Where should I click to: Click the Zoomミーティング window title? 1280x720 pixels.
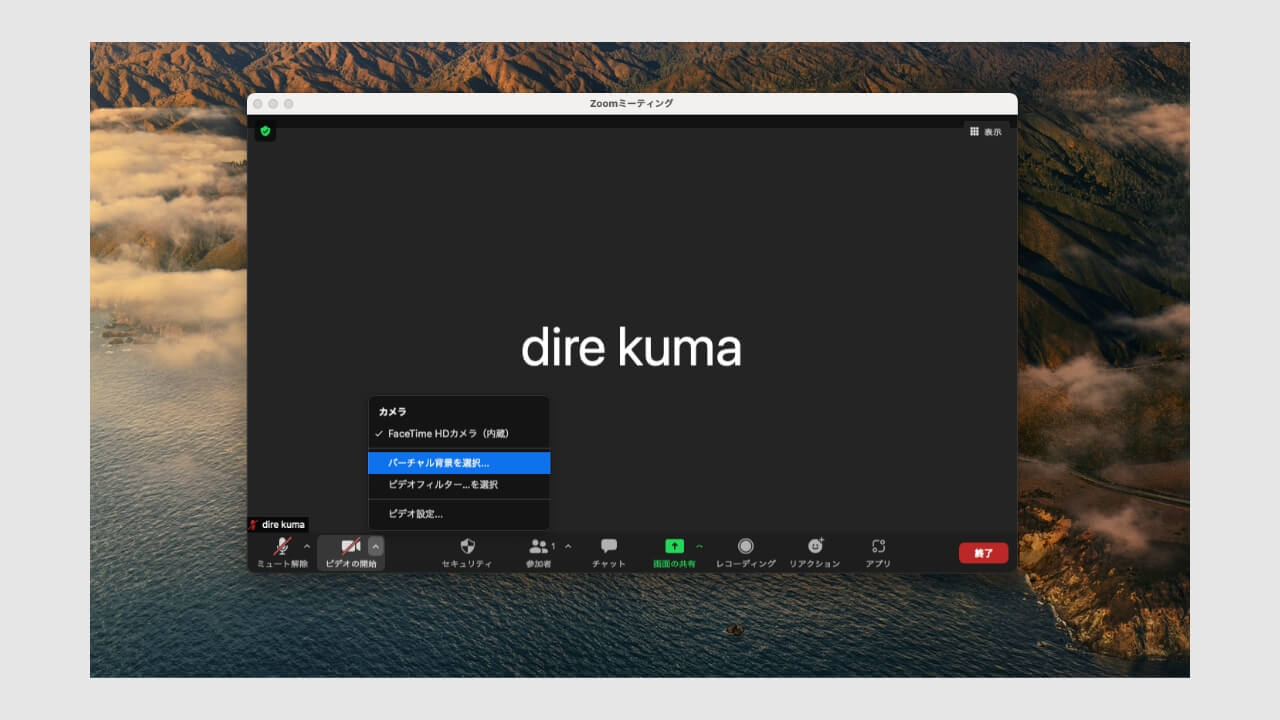click(x=632, y=104)
